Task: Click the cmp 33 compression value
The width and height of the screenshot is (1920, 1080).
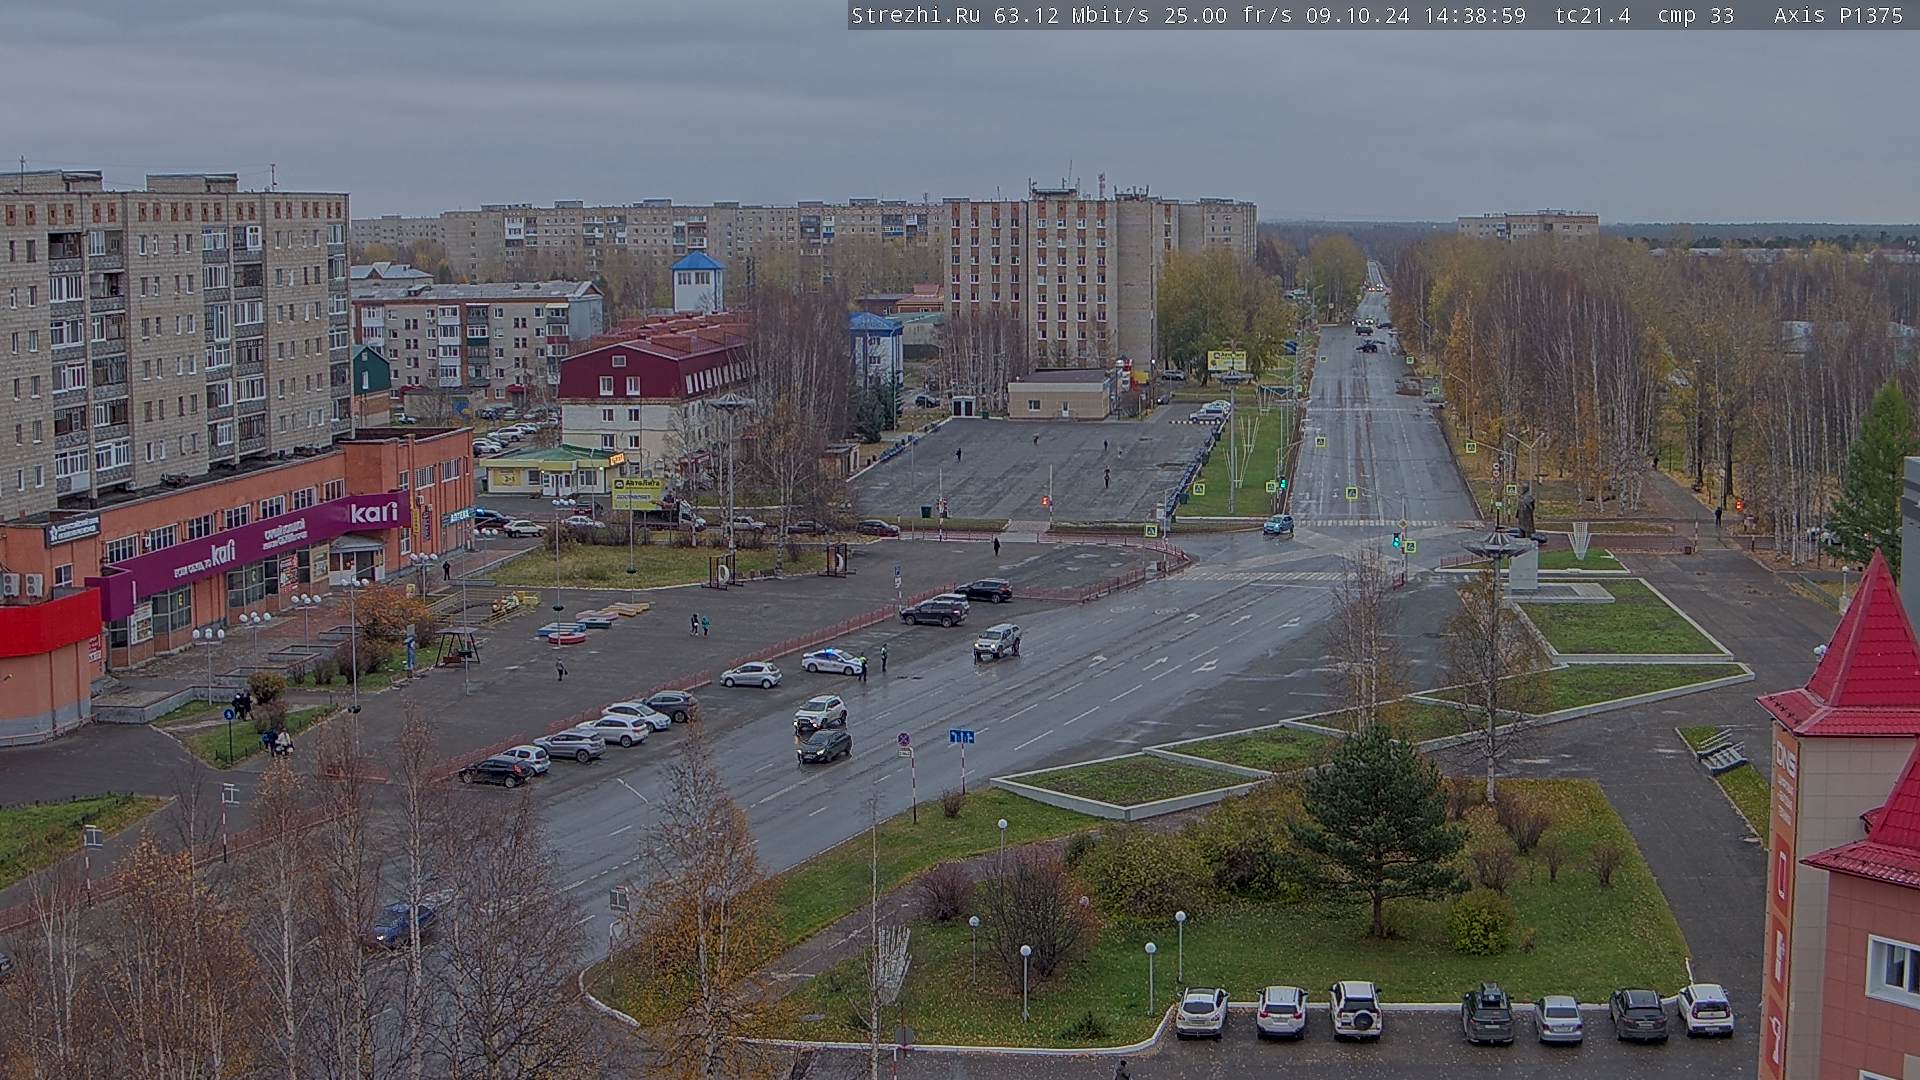Action: click(1695, 15)
